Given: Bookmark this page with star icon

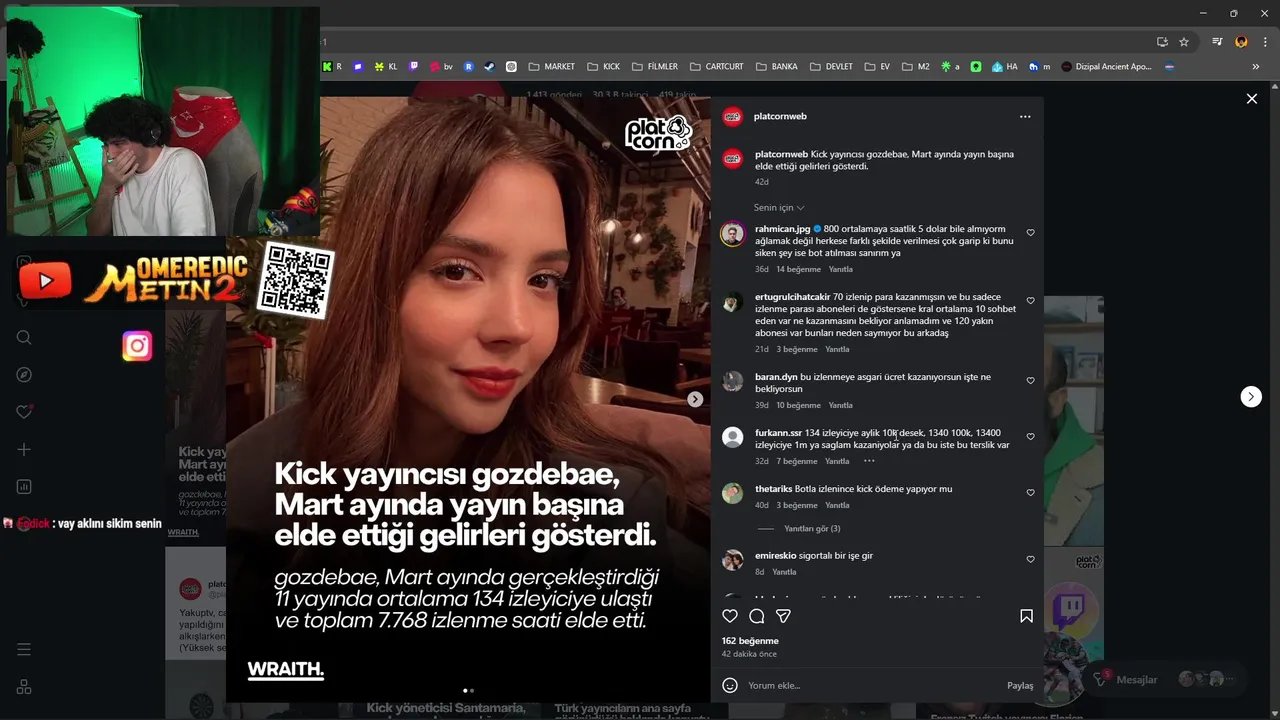Looking at the screenshot, I should point(1184,42).
